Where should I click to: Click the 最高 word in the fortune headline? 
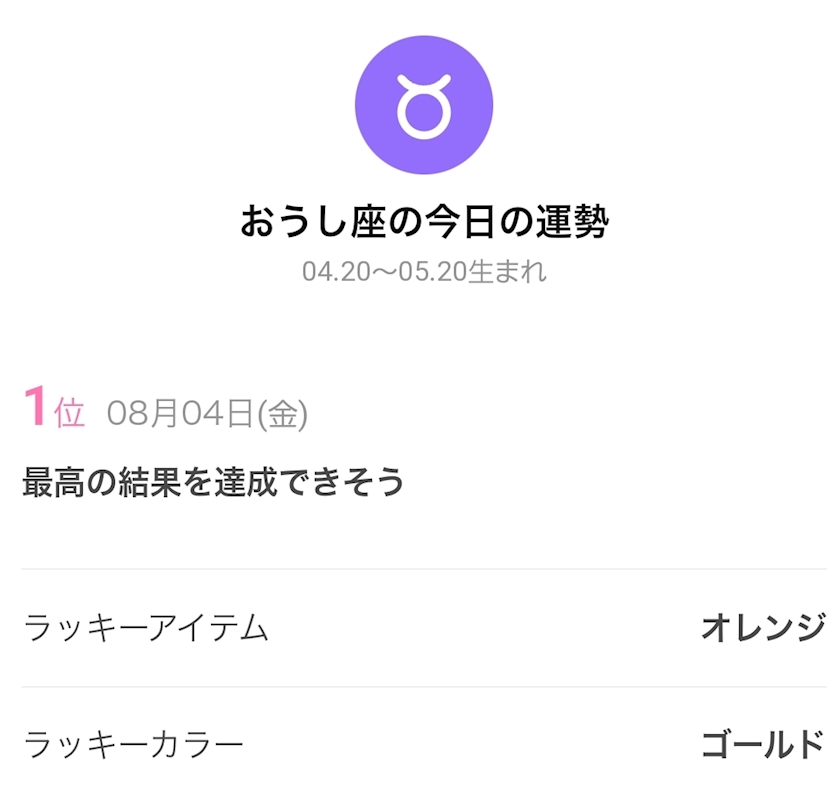click(x=54, y=482)
